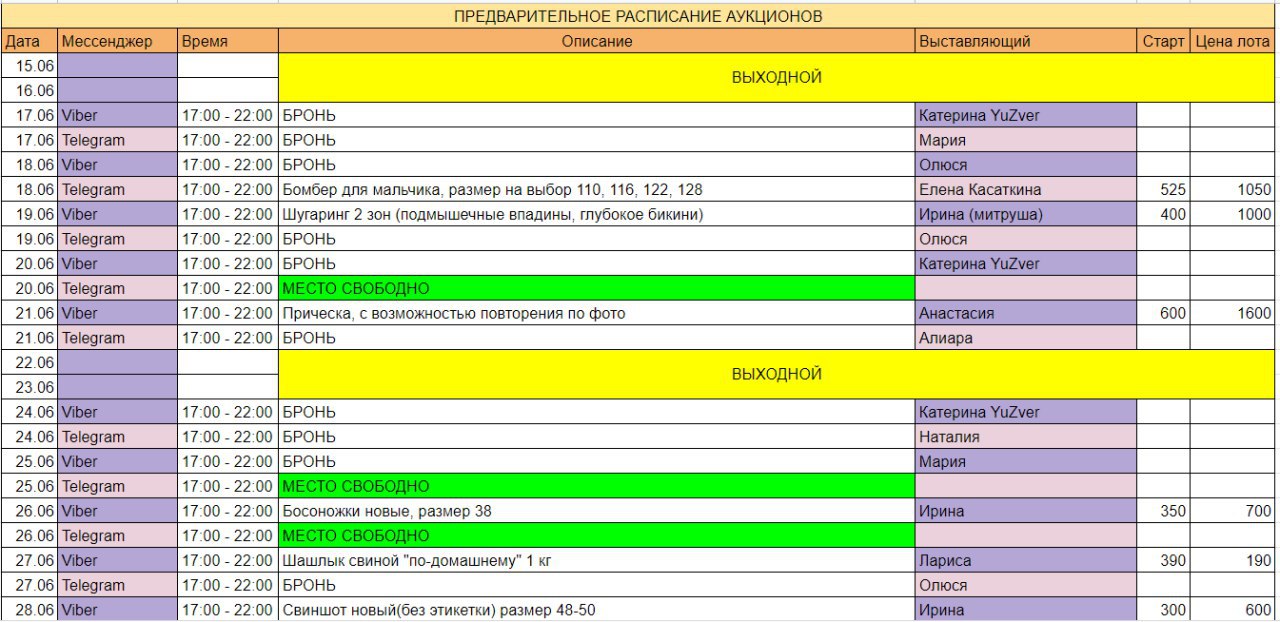Select the Выставляющий column header
This screenshot has height=622, width=1280.
click(1026, 41)
